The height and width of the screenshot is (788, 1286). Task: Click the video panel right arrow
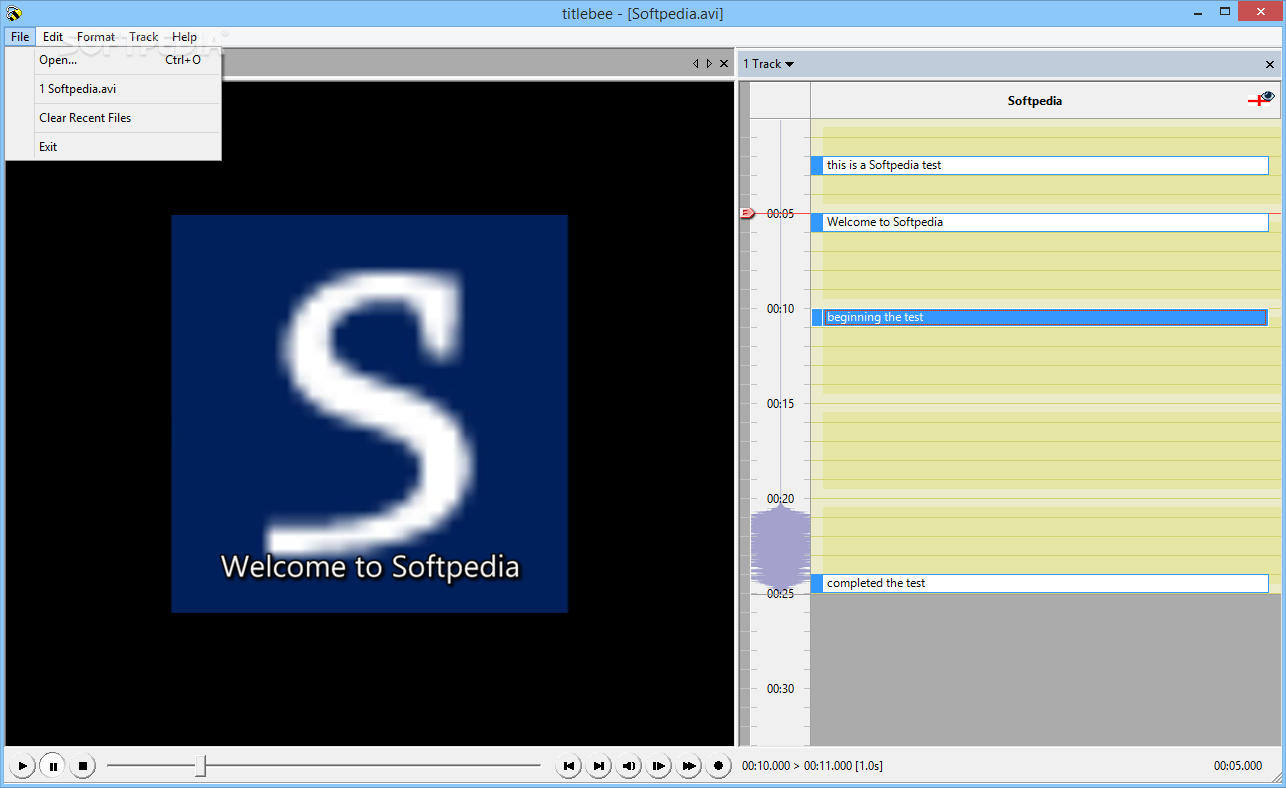pos(709,64)
